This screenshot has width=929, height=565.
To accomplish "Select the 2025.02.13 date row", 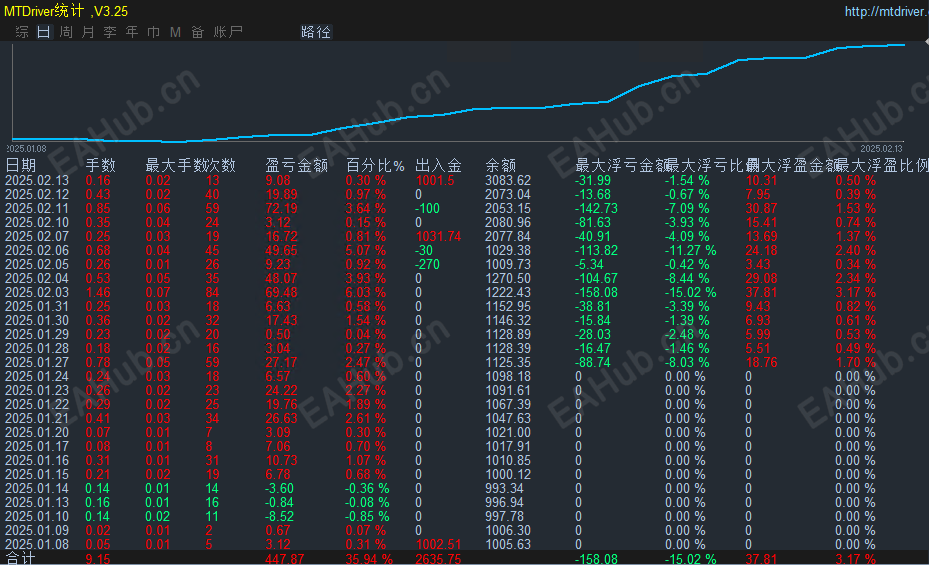I will [37, 181].
